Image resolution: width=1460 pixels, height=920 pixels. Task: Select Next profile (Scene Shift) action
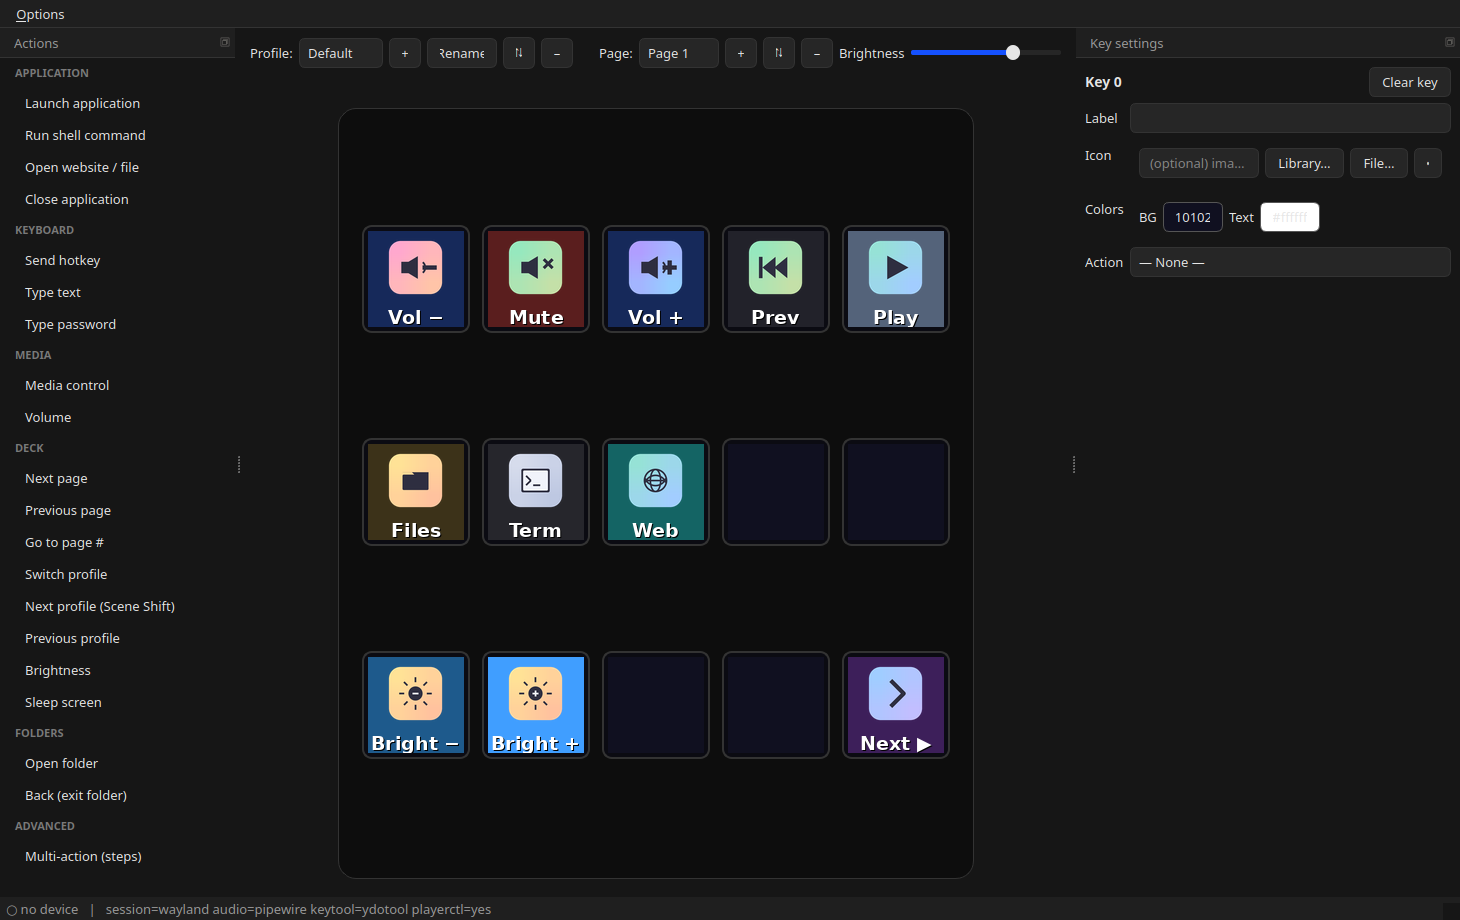pos(118,606)
